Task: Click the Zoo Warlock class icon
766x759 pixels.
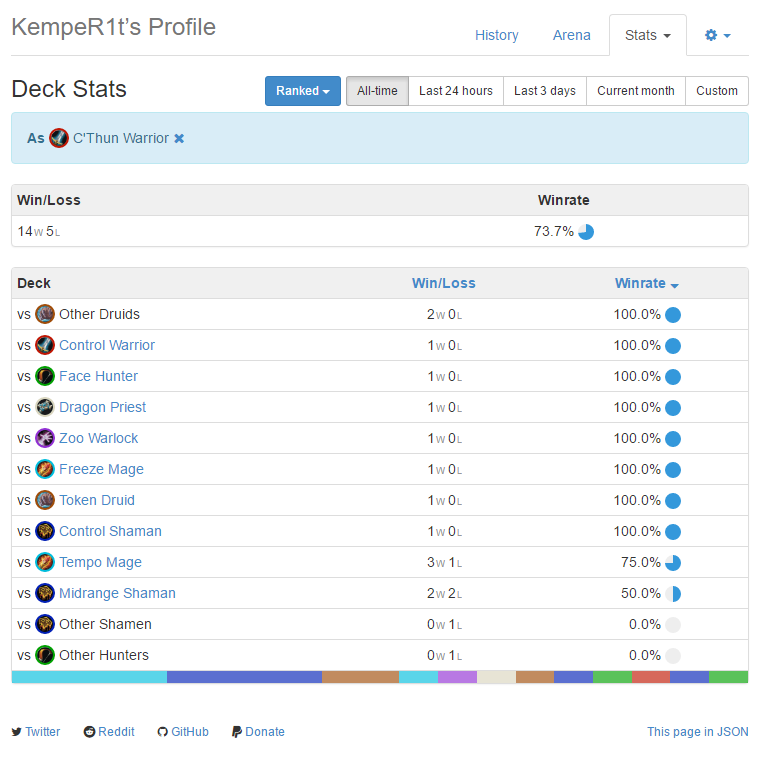Action: pyautogui.click(x=45, y=438)
